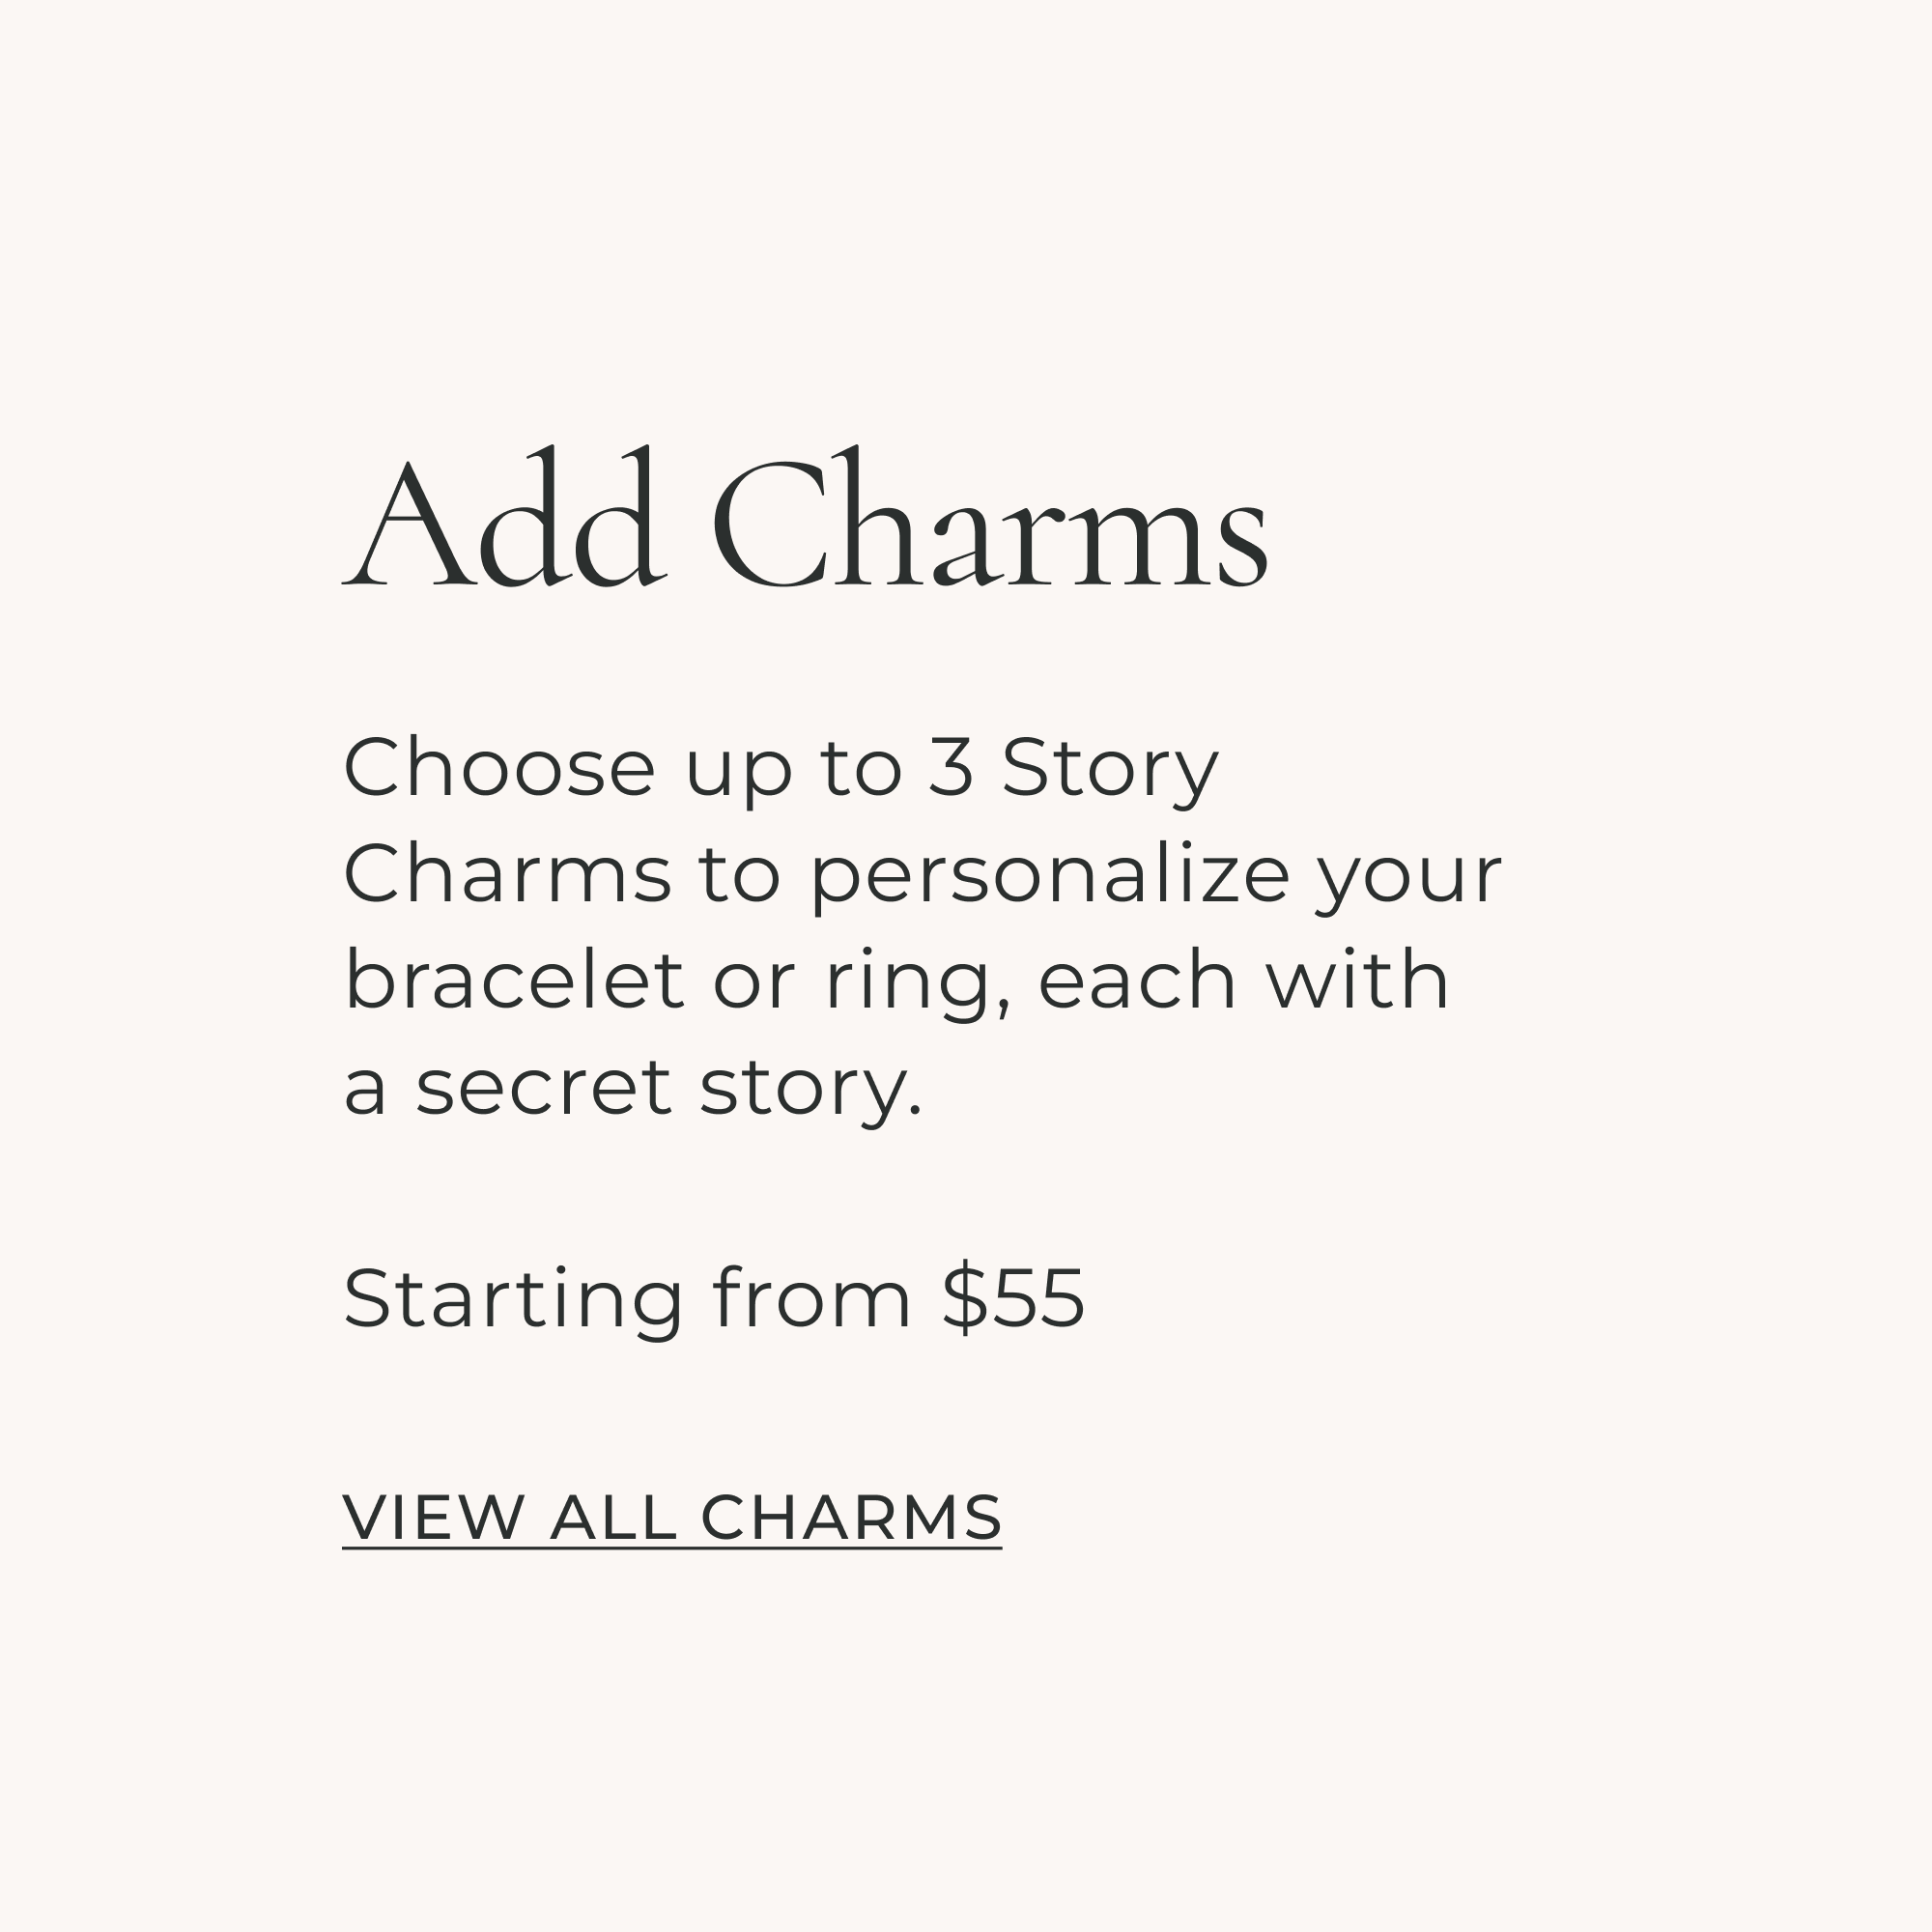Click the word 'Add' in the heading

[x=503, y=520]
